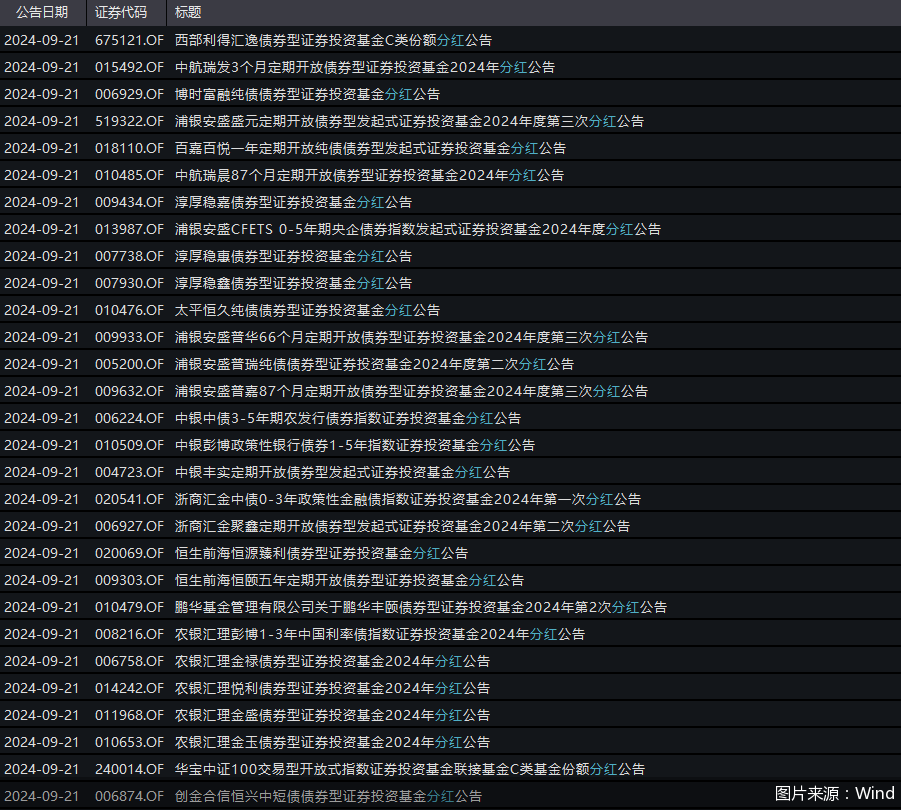Open 华宝中证100交易型开放式指数 联接基金 announcement

pyautogui.click(x=410, y=769)
